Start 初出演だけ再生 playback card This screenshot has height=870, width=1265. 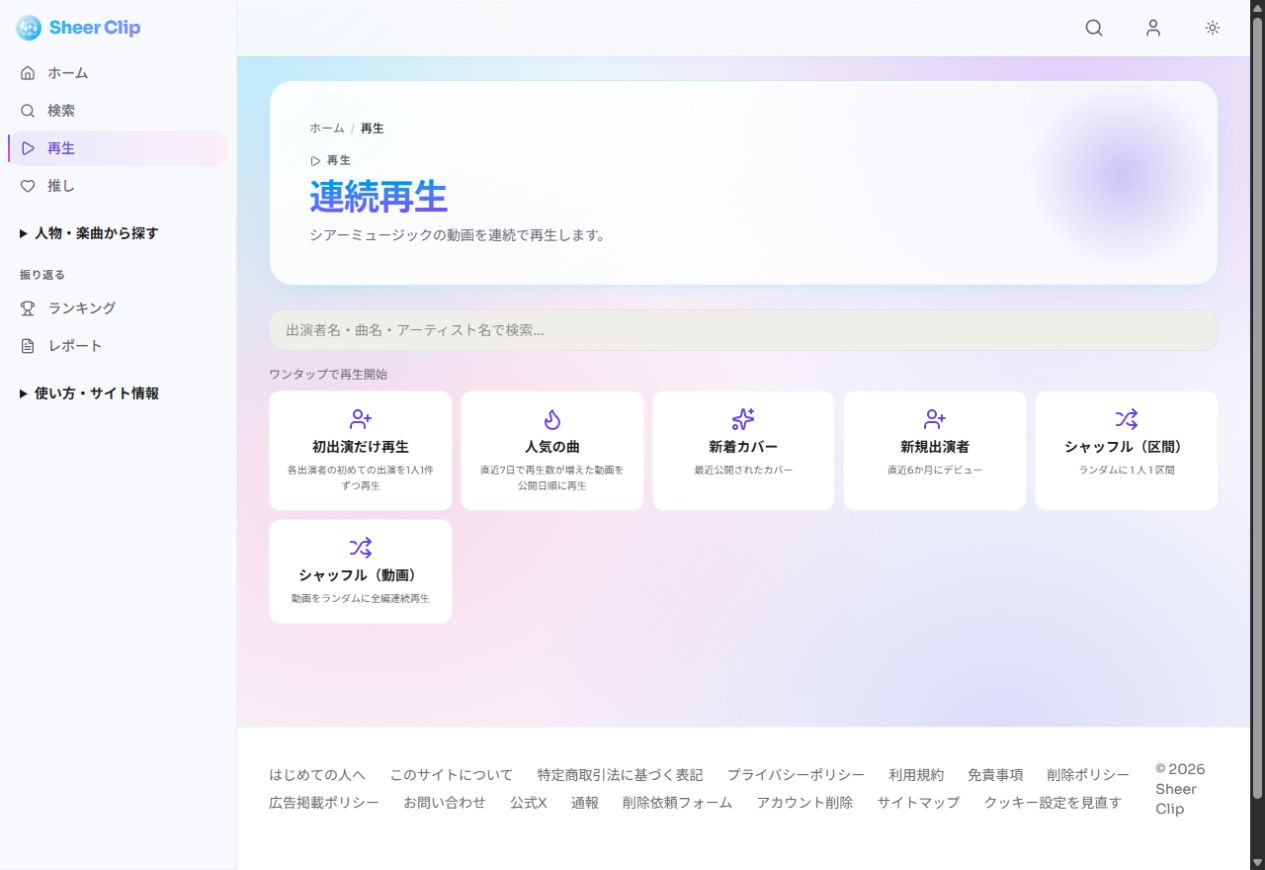pyautogui.click(x=360, y=450)
